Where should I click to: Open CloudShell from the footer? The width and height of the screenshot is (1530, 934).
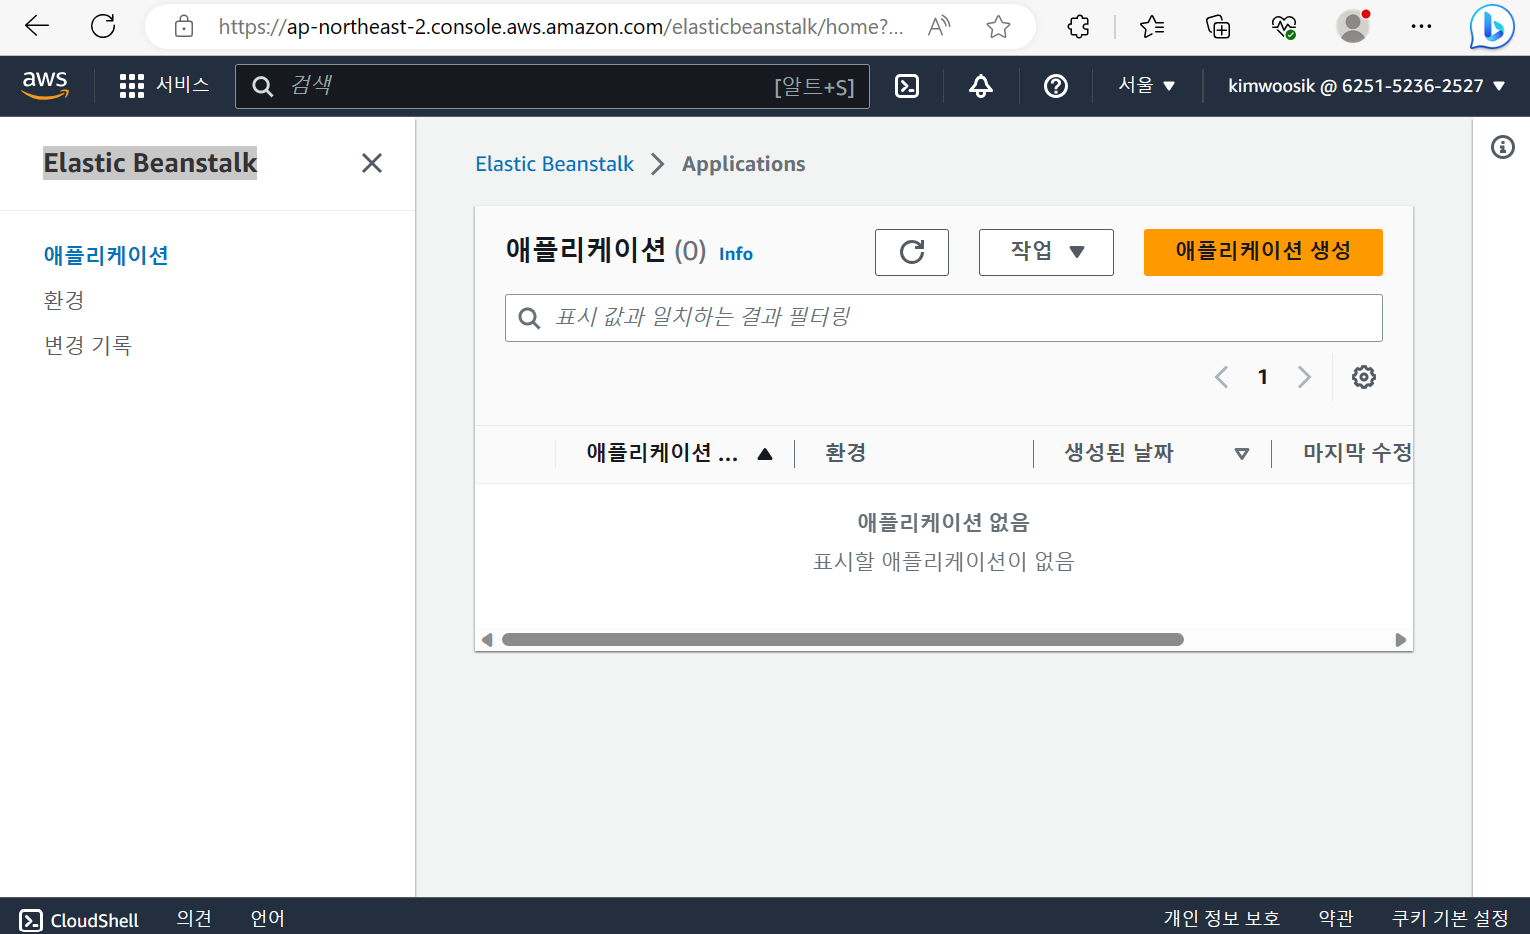[79, 920]
